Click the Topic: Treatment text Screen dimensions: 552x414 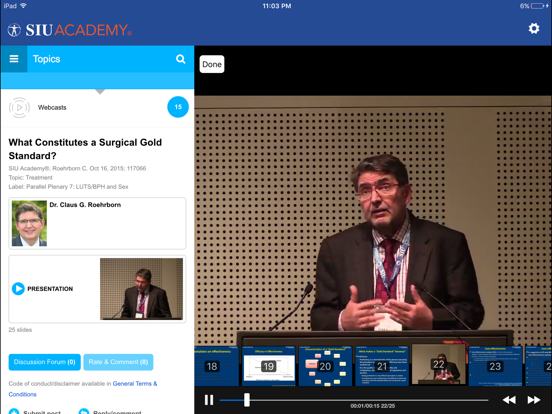(x=31, y=177)
